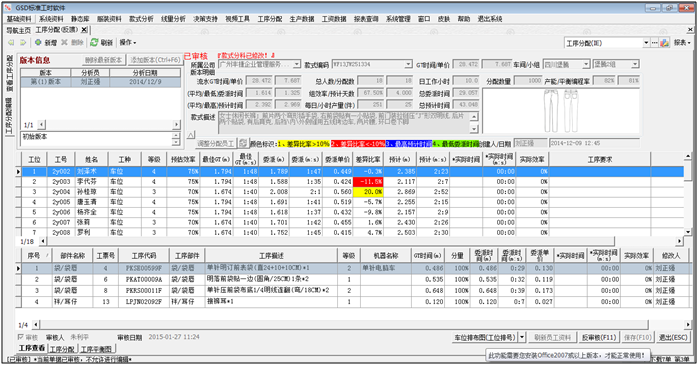Click the 添加版本(Ctrl+F6) button
699x365 pixels.
[x=155, y=60]
